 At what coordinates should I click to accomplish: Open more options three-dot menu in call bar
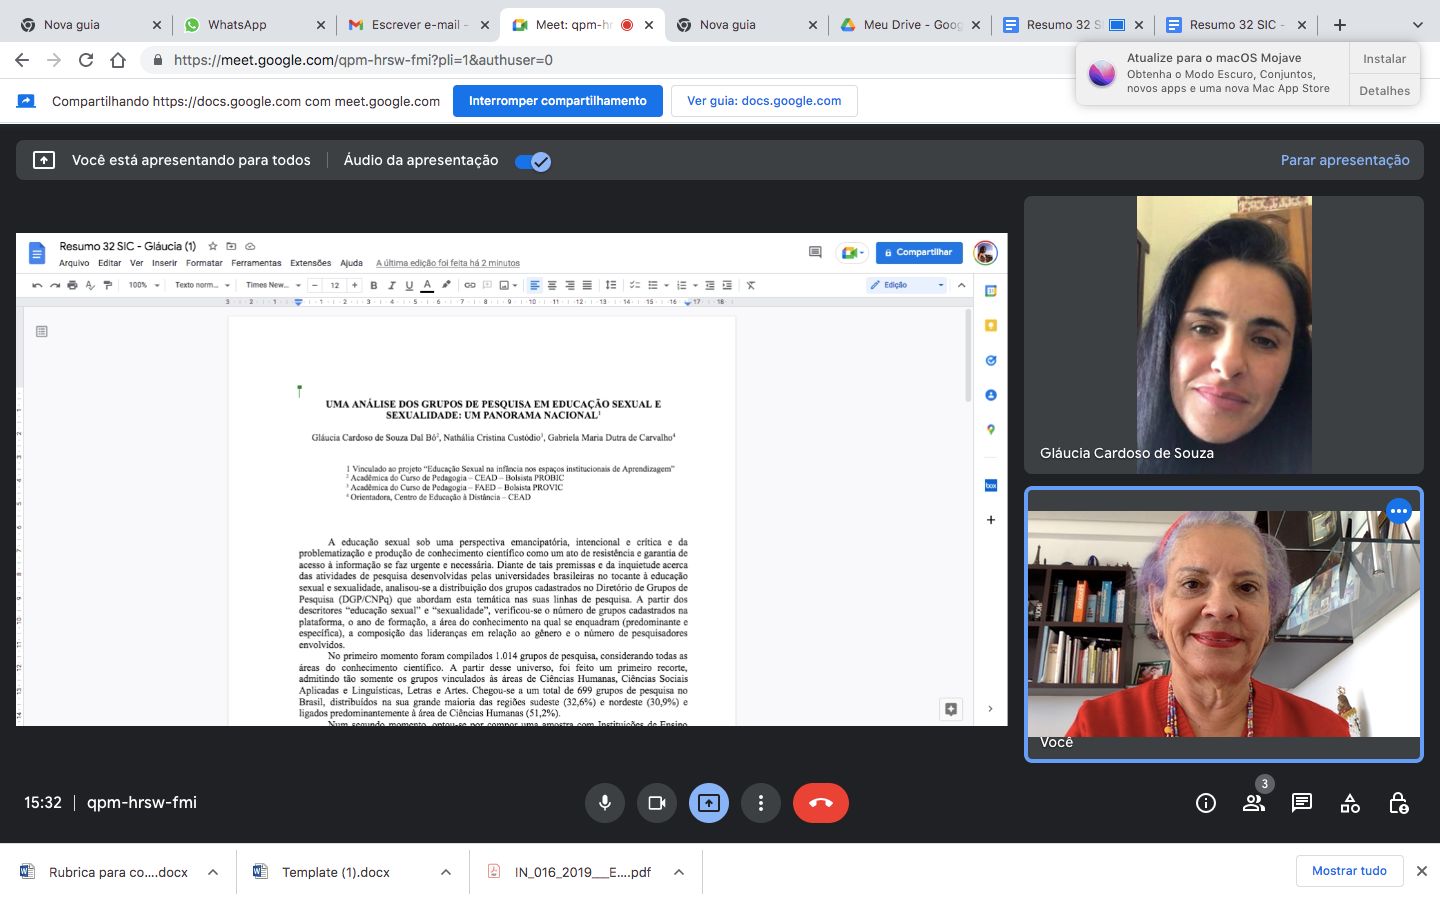click(x=761, y=803)
